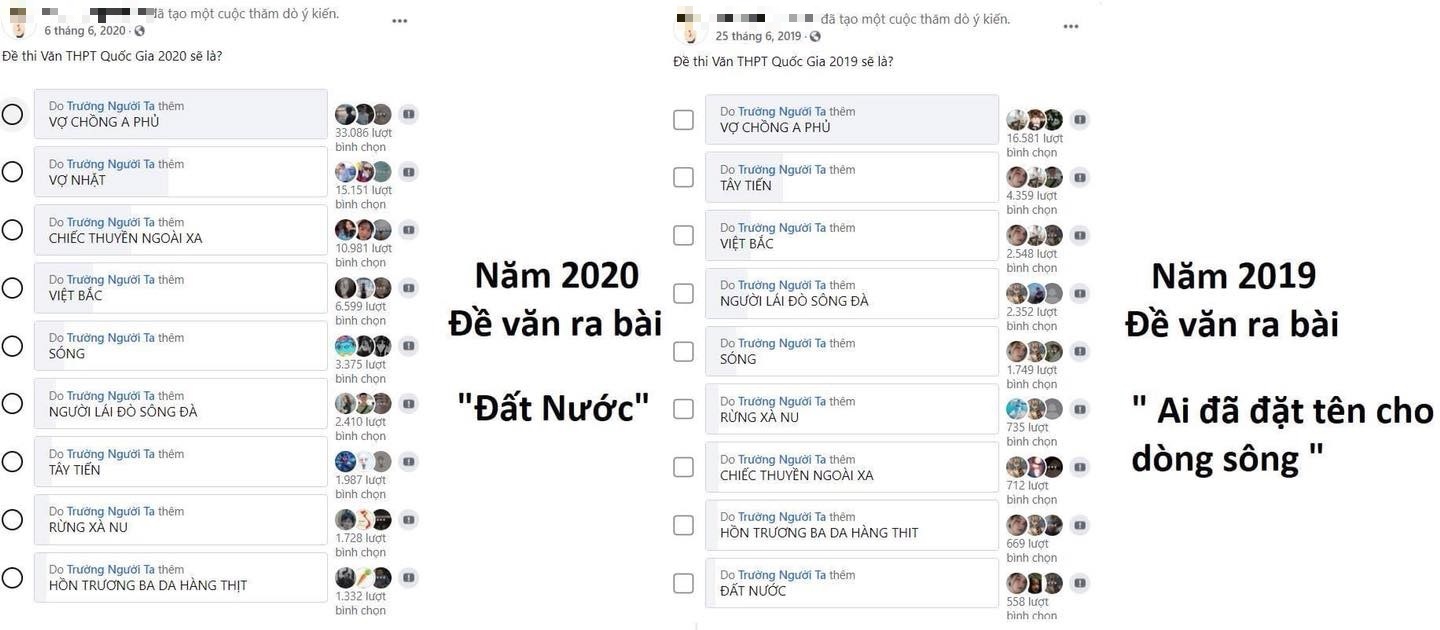Click the CHIẾC THUYỀN NGOÀI XA option in 2020 poll
1440x630 pixels.
point(181,230)
